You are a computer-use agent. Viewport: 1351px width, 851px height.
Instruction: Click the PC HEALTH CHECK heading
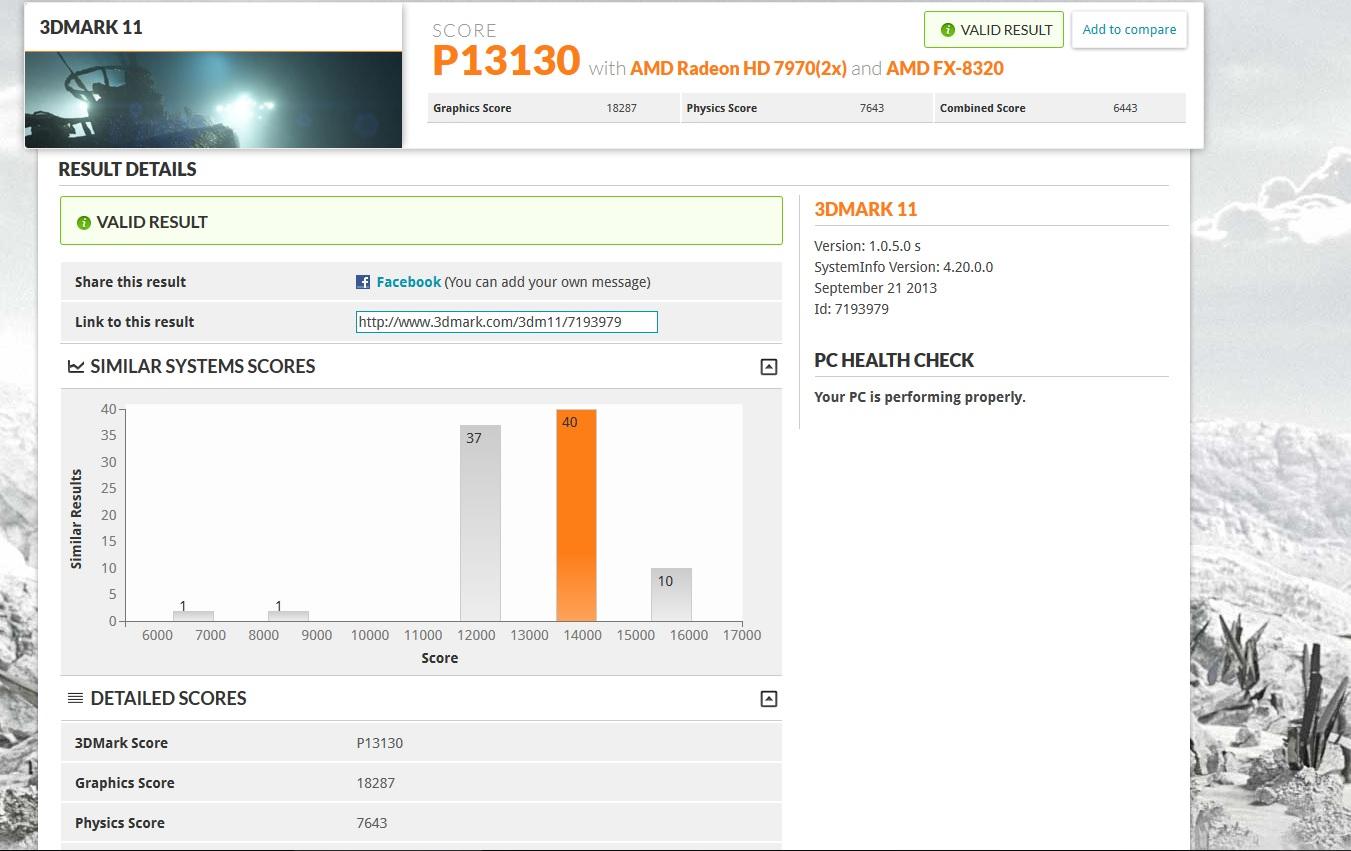point(894,360)
